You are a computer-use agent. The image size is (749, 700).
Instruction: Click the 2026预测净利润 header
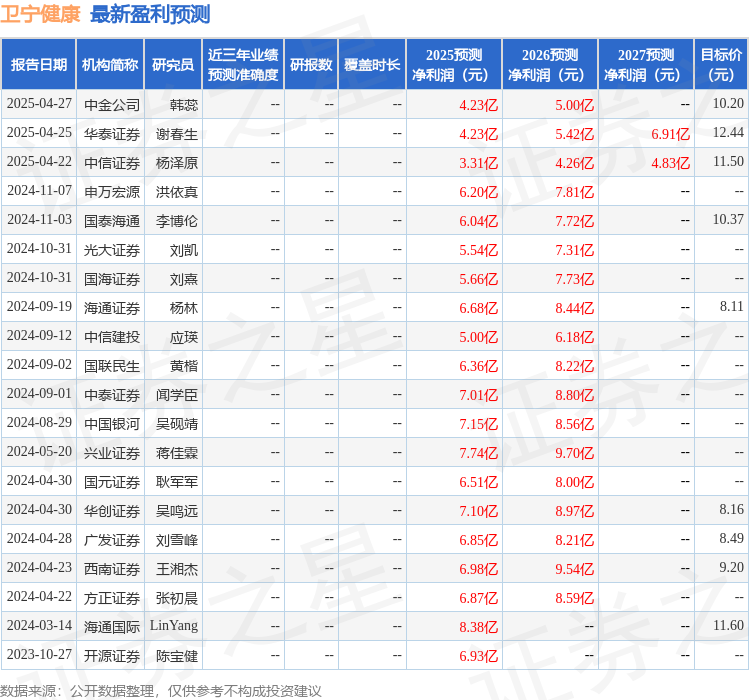click(550, 65)
